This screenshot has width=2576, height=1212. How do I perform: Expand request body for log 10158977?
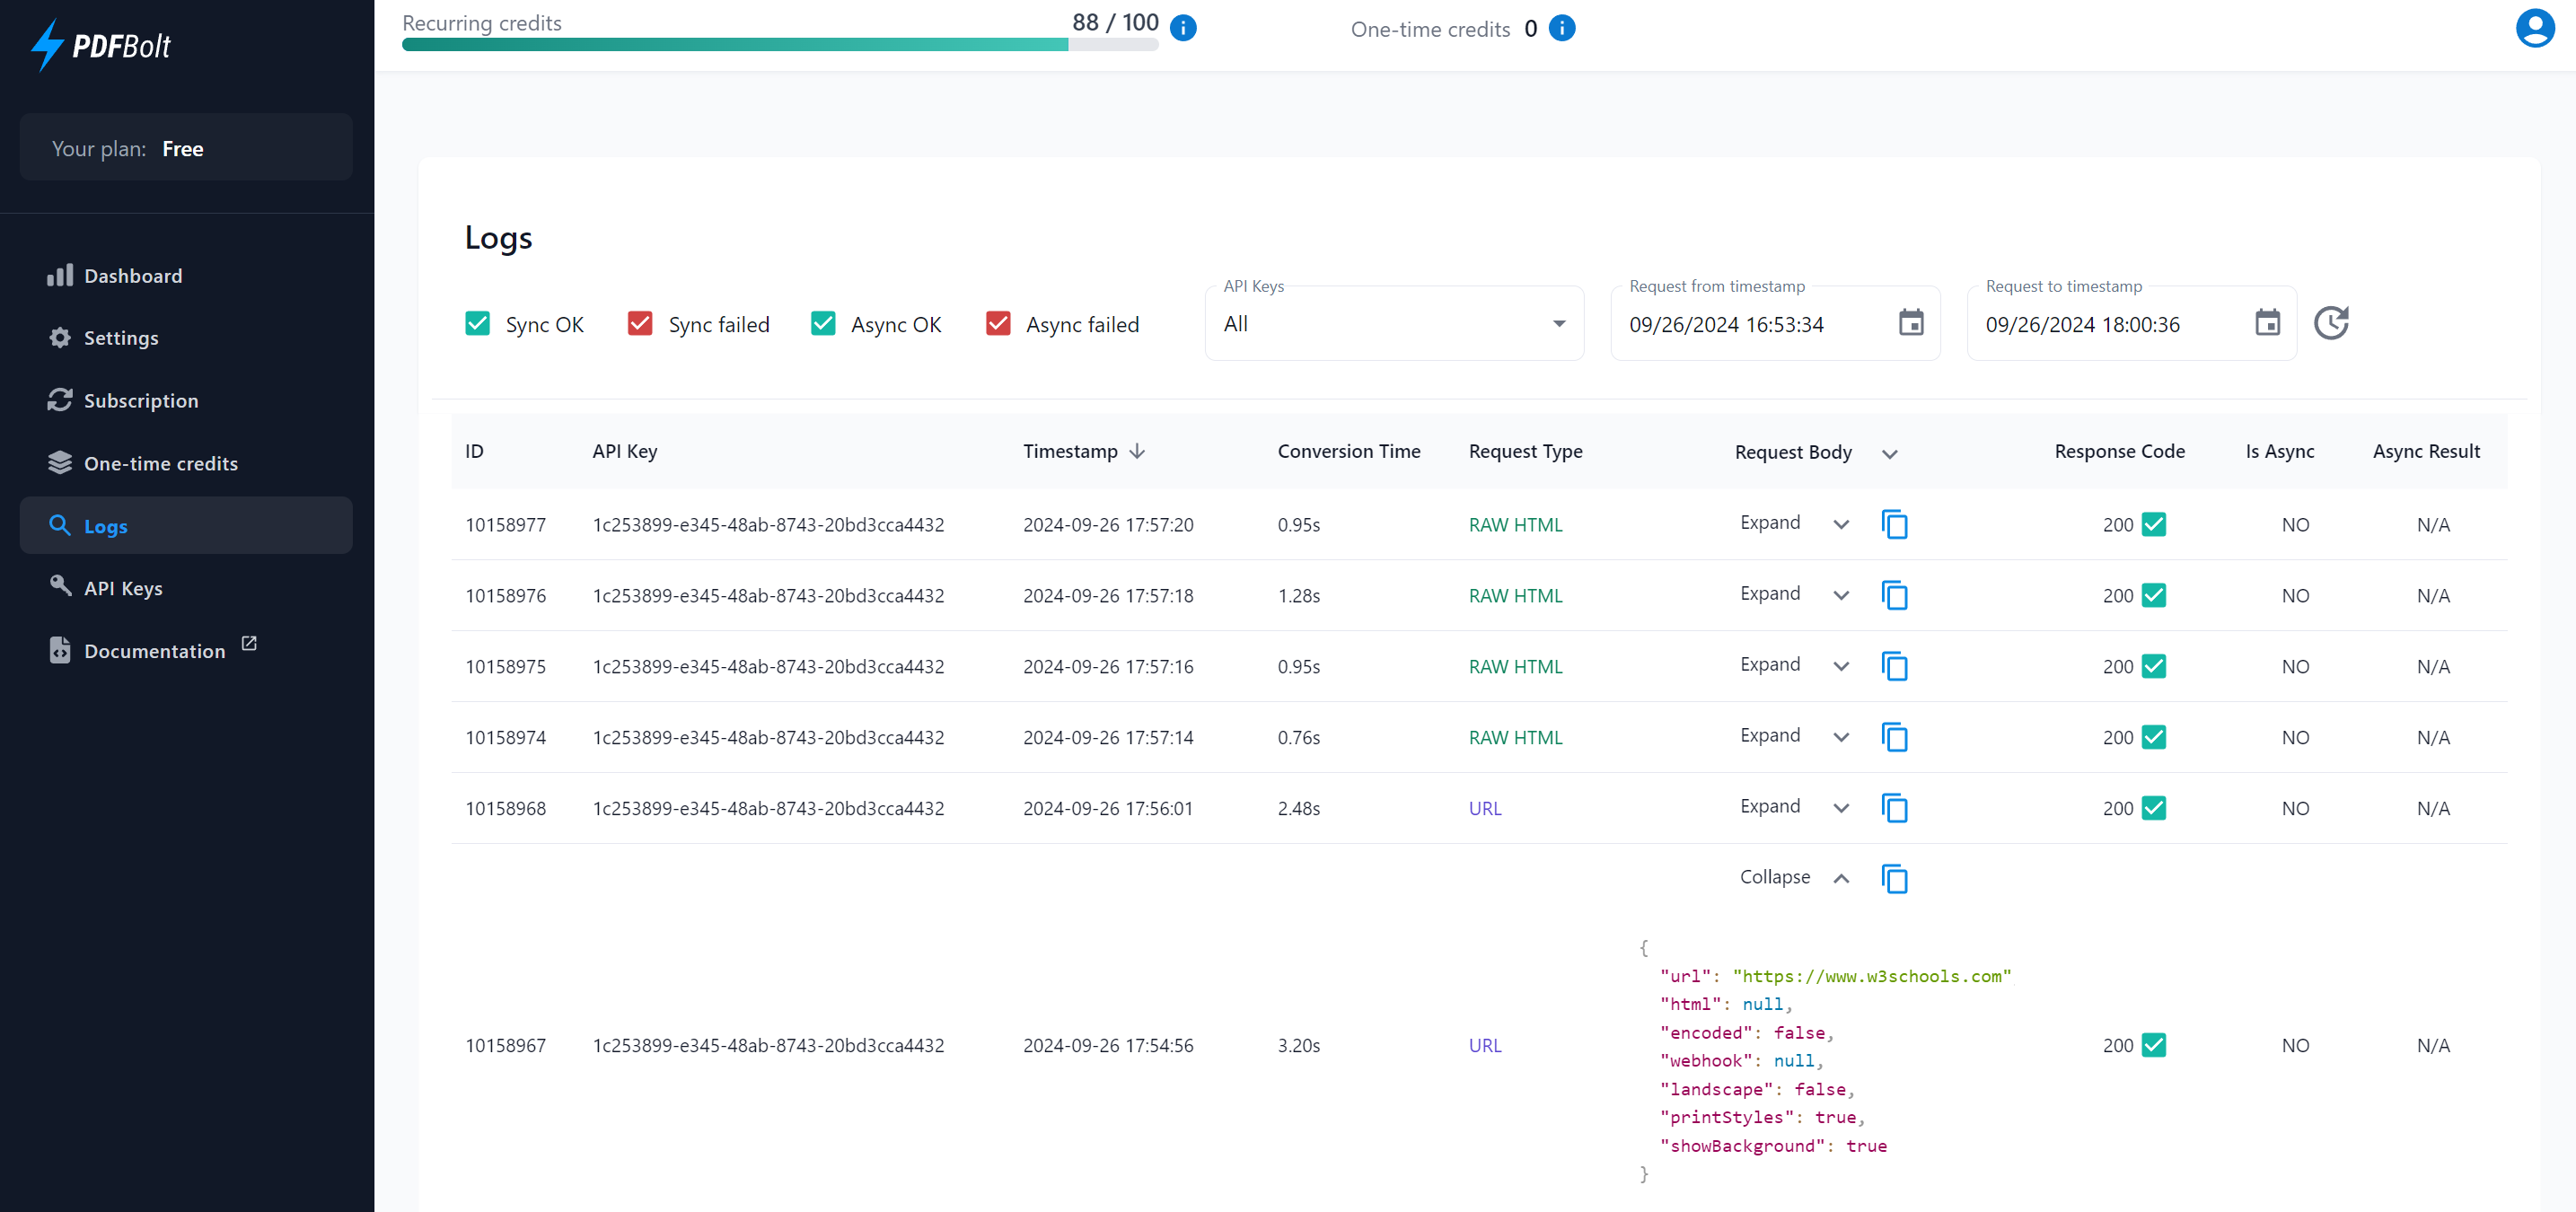point(1795,523)
